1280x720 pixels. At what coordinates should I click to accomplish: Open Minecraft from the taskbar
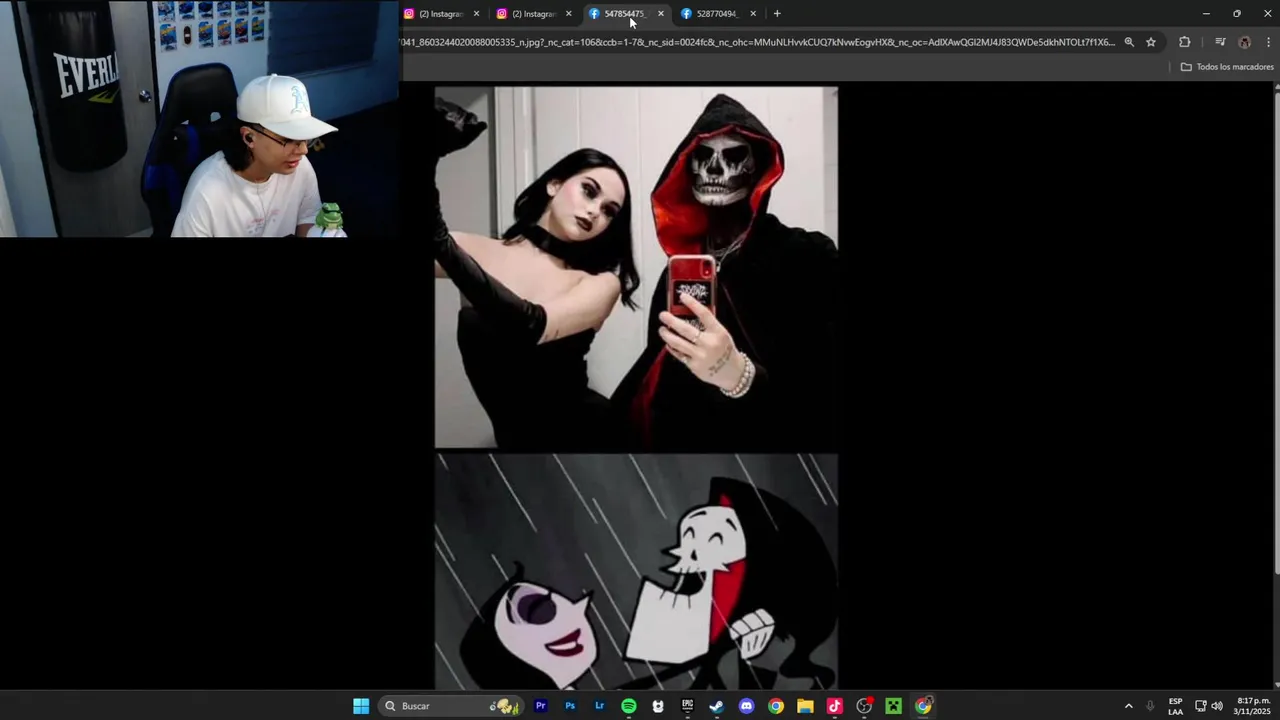[x=893, y=706]
